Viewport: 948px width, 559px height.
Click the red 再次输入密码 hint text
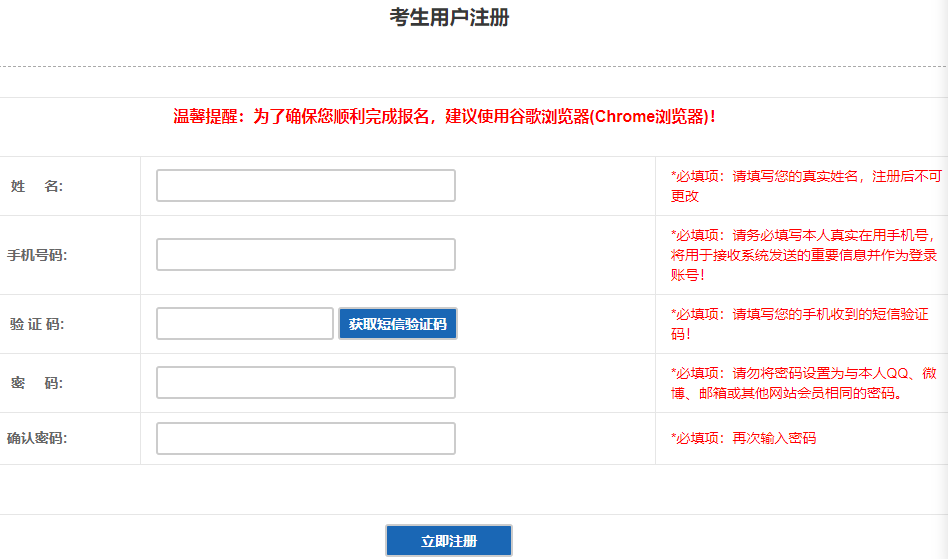coord(743,438)
